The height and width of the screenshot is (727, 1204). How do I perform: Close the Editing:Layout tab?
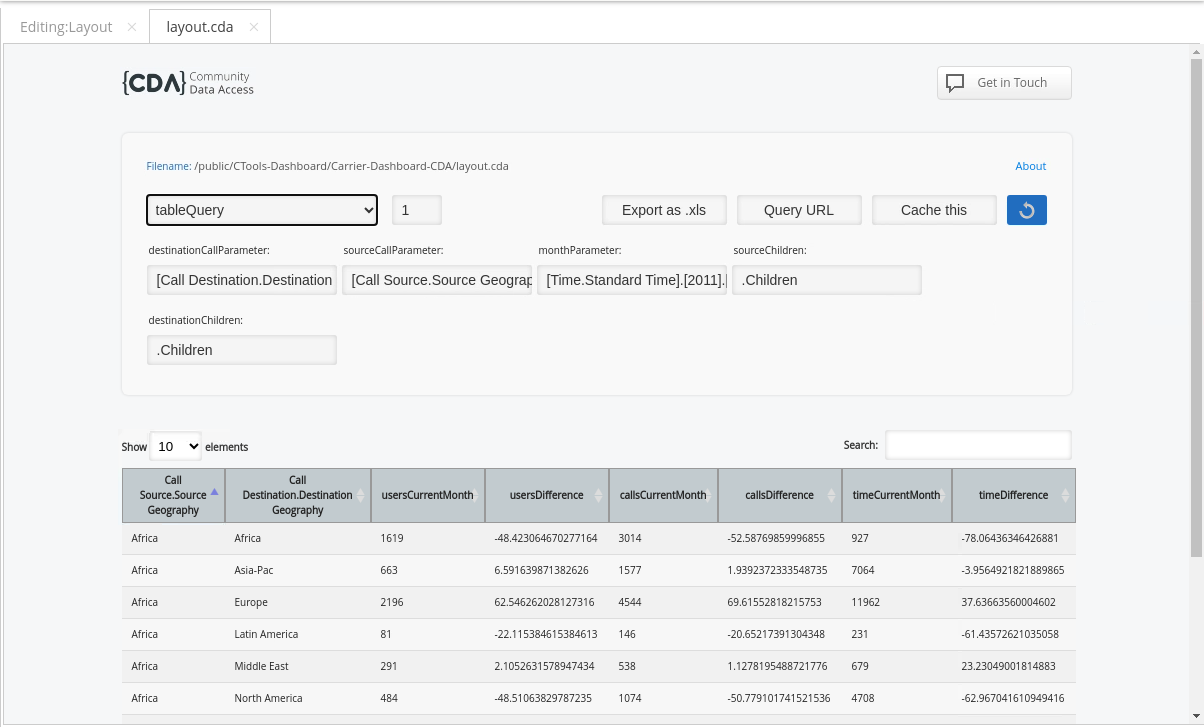coord(132,27)
